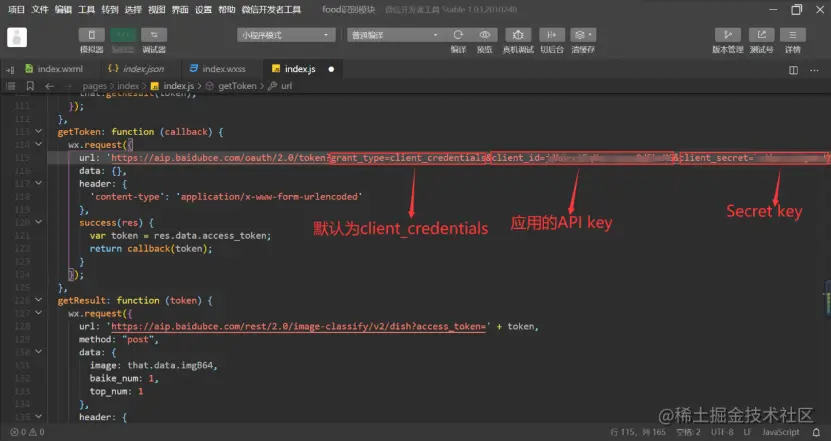
Task: Collapse the success(res) block at line 120
Action: 39,222
